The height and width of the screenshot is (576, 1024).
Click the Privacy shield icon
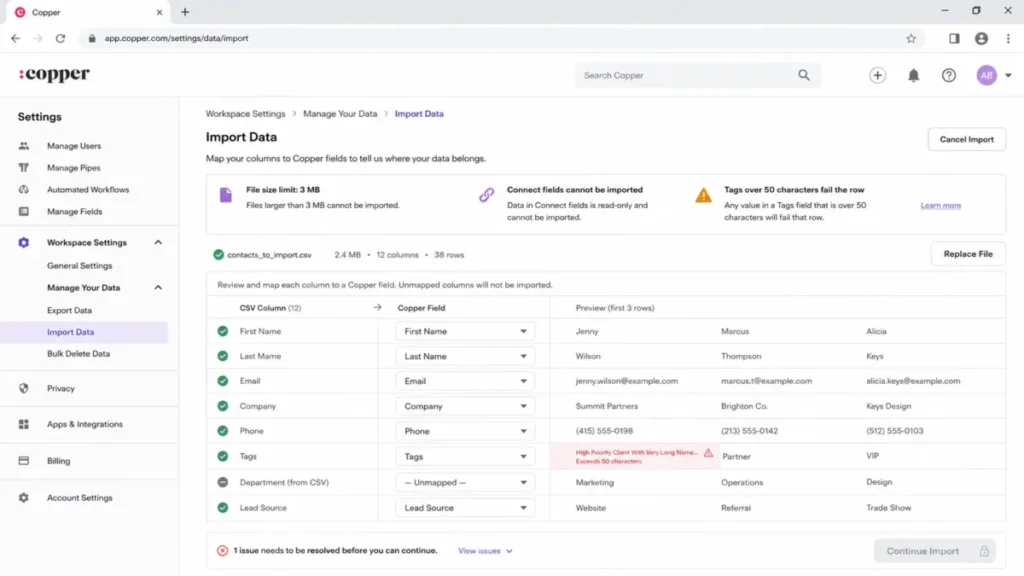tap(24, 388)
